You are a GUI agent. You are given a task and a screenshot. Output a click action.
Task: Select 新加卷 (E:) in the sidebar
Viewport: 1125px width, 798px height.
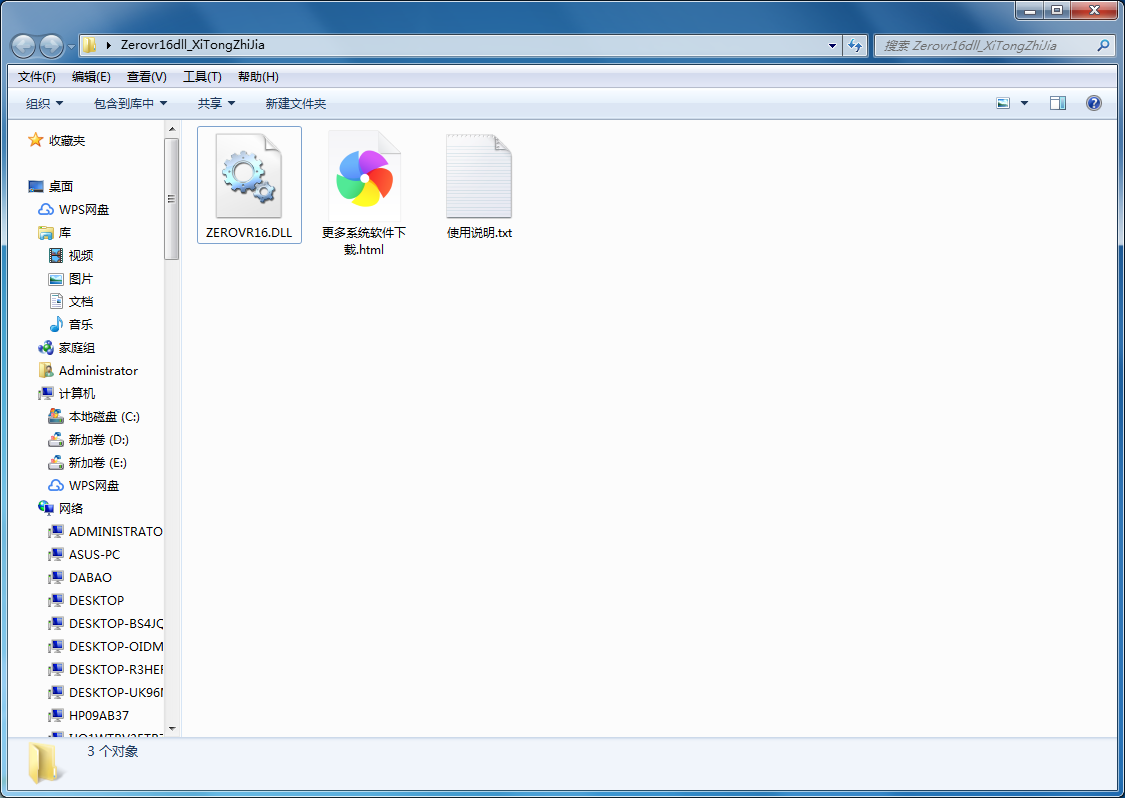[88, 462]
